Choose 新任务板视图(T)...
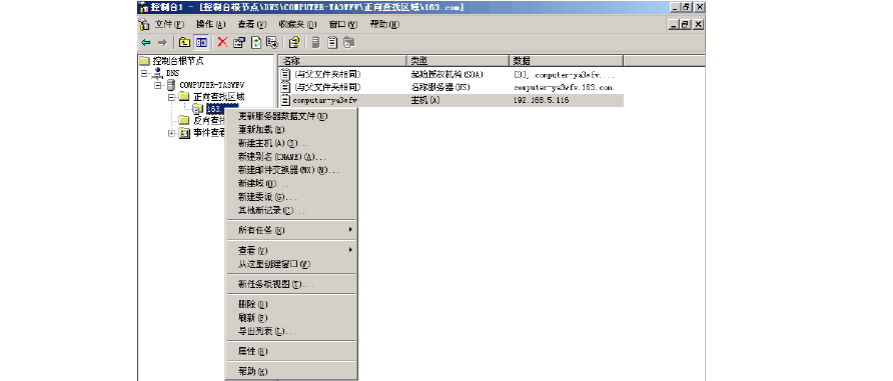893x381 pixels. pyautogui.click(x=292, y=284)
